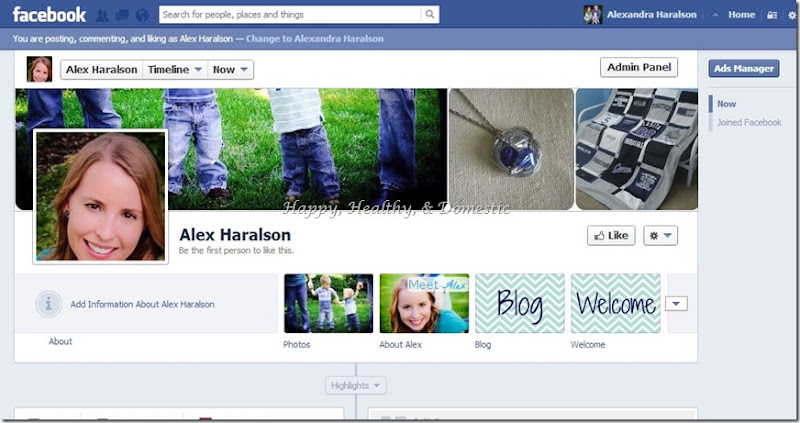800x423 pixels.
Task: Click the Blog caption under tile
Action: tap(483, 344)
